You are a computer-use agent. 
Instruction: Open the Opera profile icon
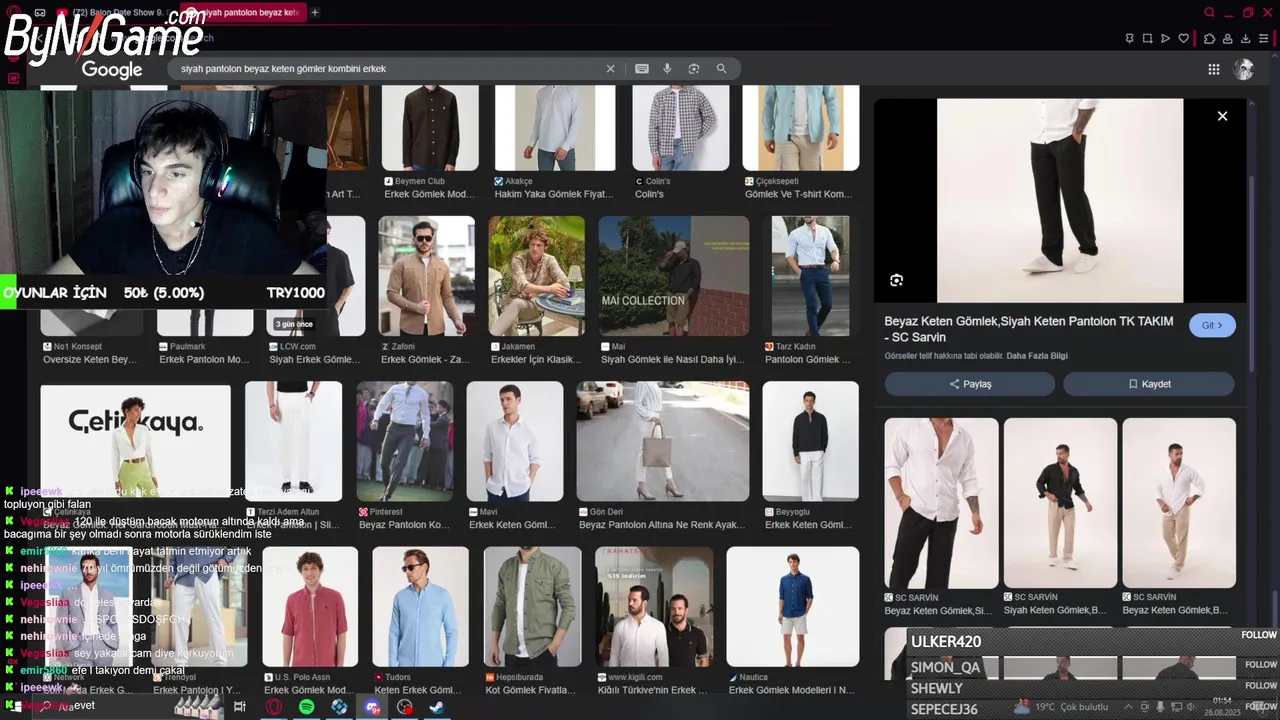1227,38
